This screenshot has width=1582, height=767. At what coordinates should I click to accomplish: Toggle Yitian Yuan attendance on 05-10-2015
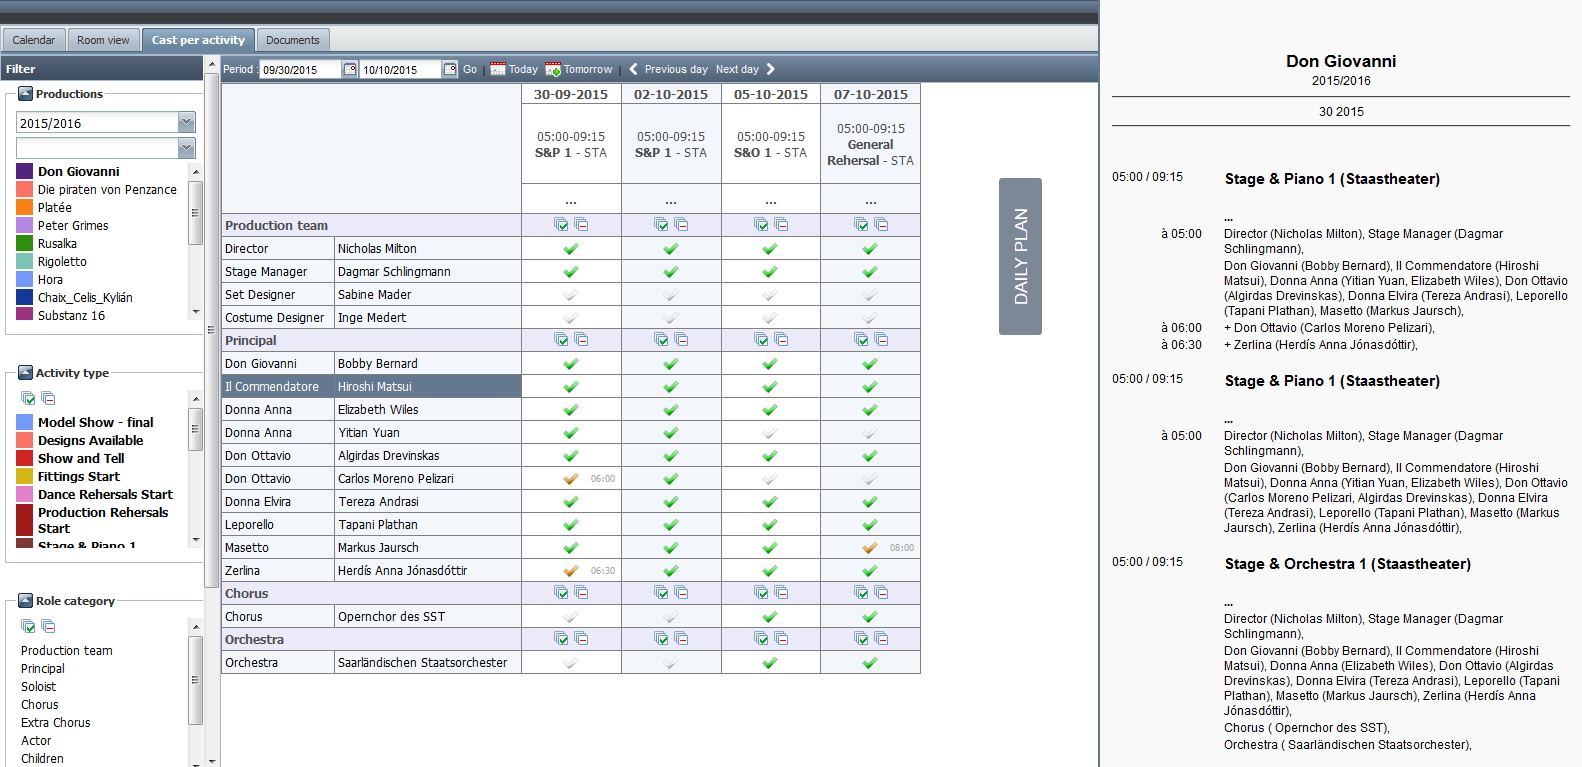tap(769, 433)
